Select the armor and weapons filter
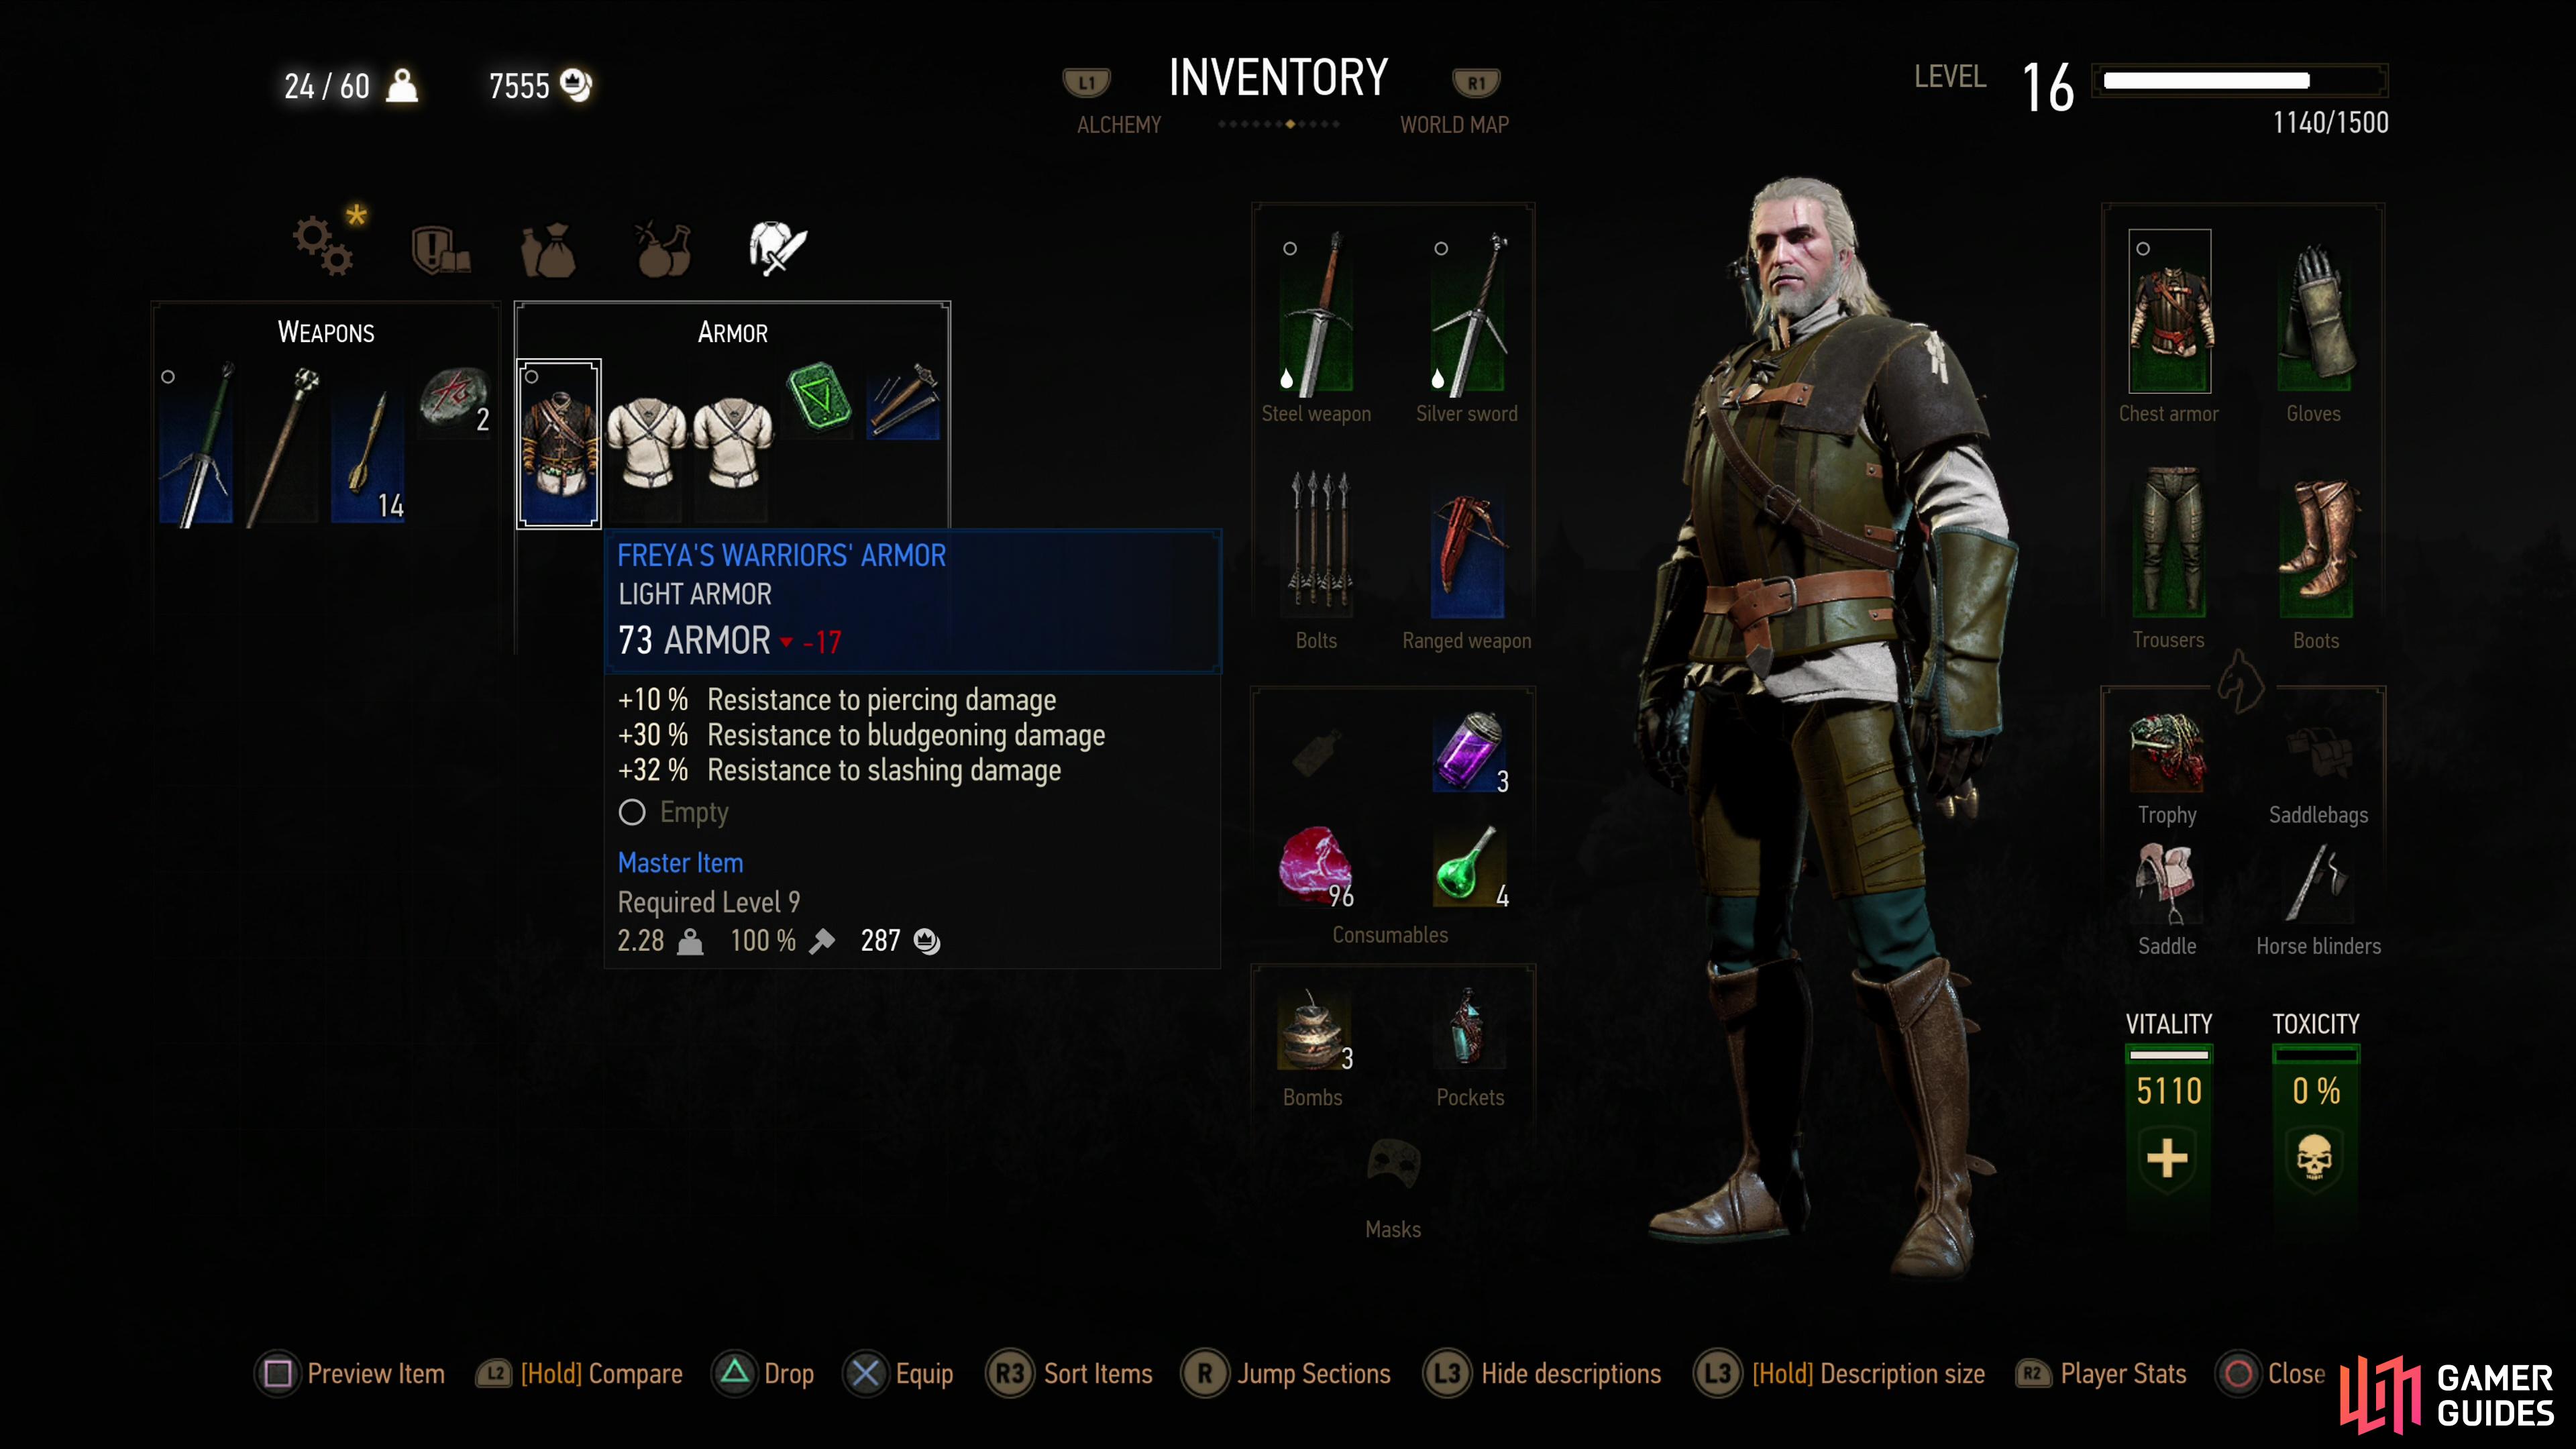Screen dimensions: 2576x1449 [x=777, y=247]
